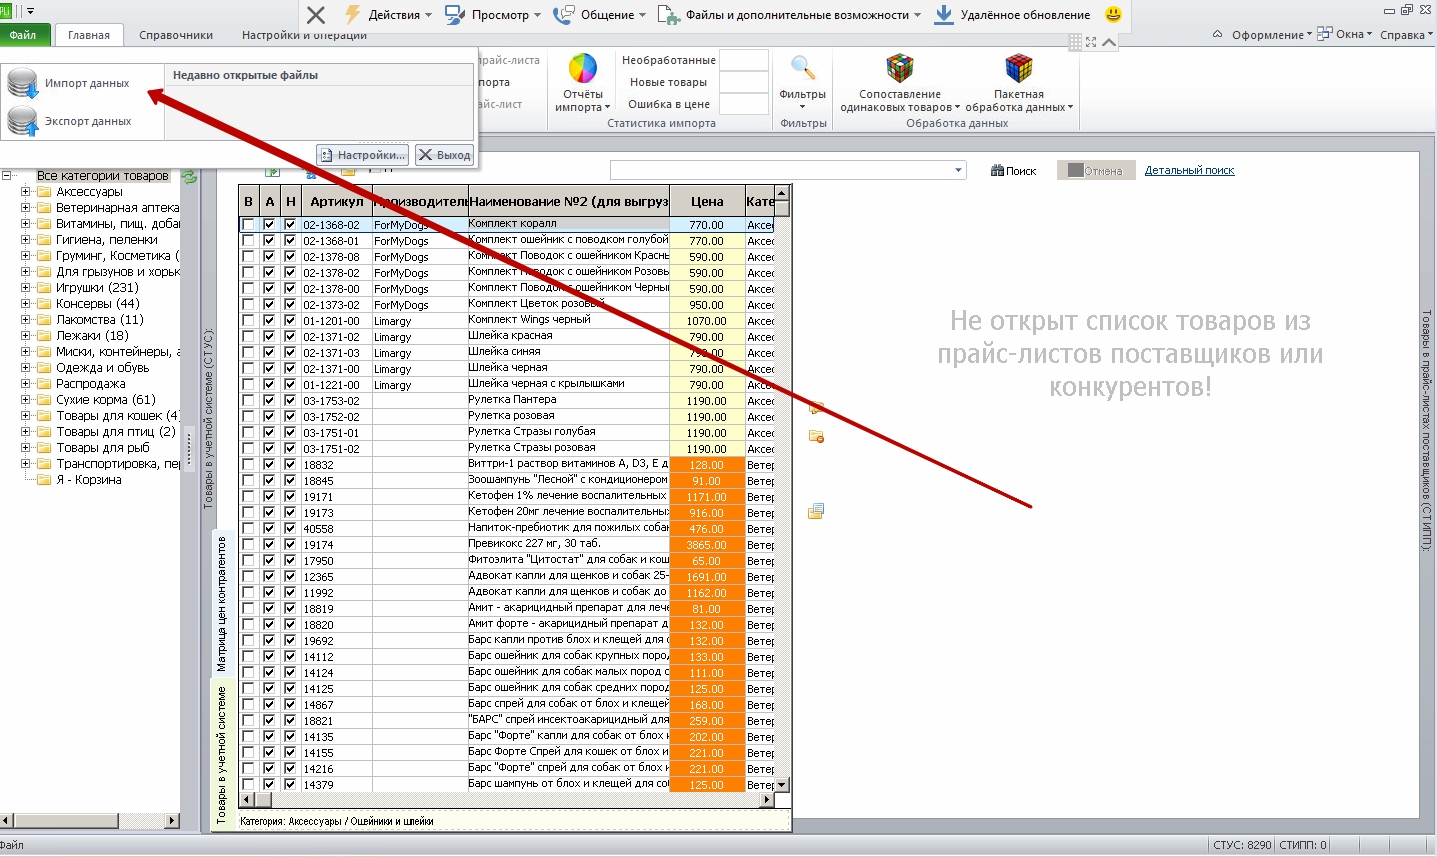Click the grid dots icon near ribbon corner
Viewport: 1437px width, 857px height.
point(1075,42)
